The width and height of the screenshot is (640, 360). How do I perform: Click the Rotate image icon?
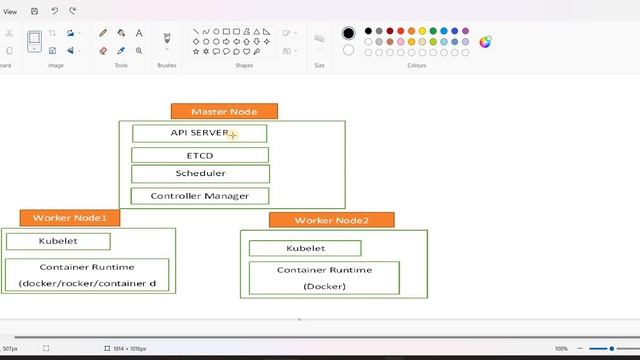pyautogui.click(x=70, y=33)
